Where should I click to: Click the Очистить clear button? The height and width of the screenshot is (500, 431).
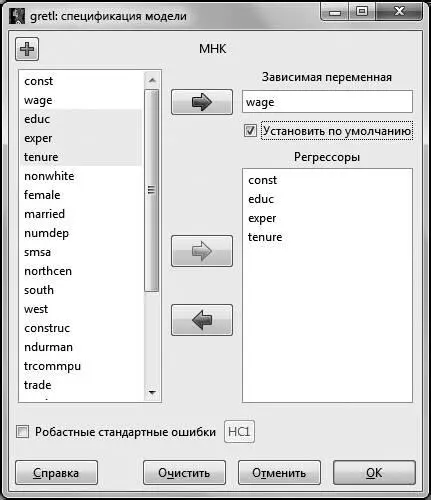click(x=184, y=473)
